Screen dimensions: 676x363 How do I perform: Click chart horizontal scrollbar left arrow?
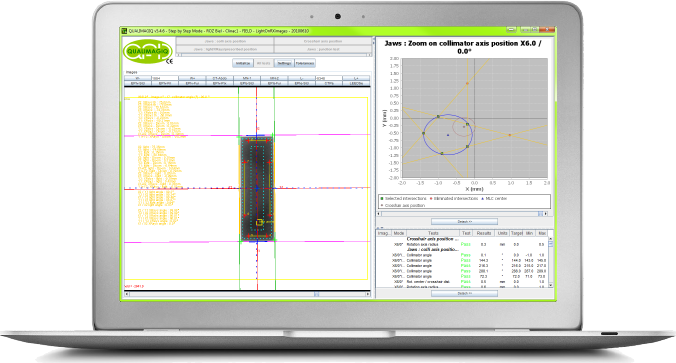coord(379,214)
